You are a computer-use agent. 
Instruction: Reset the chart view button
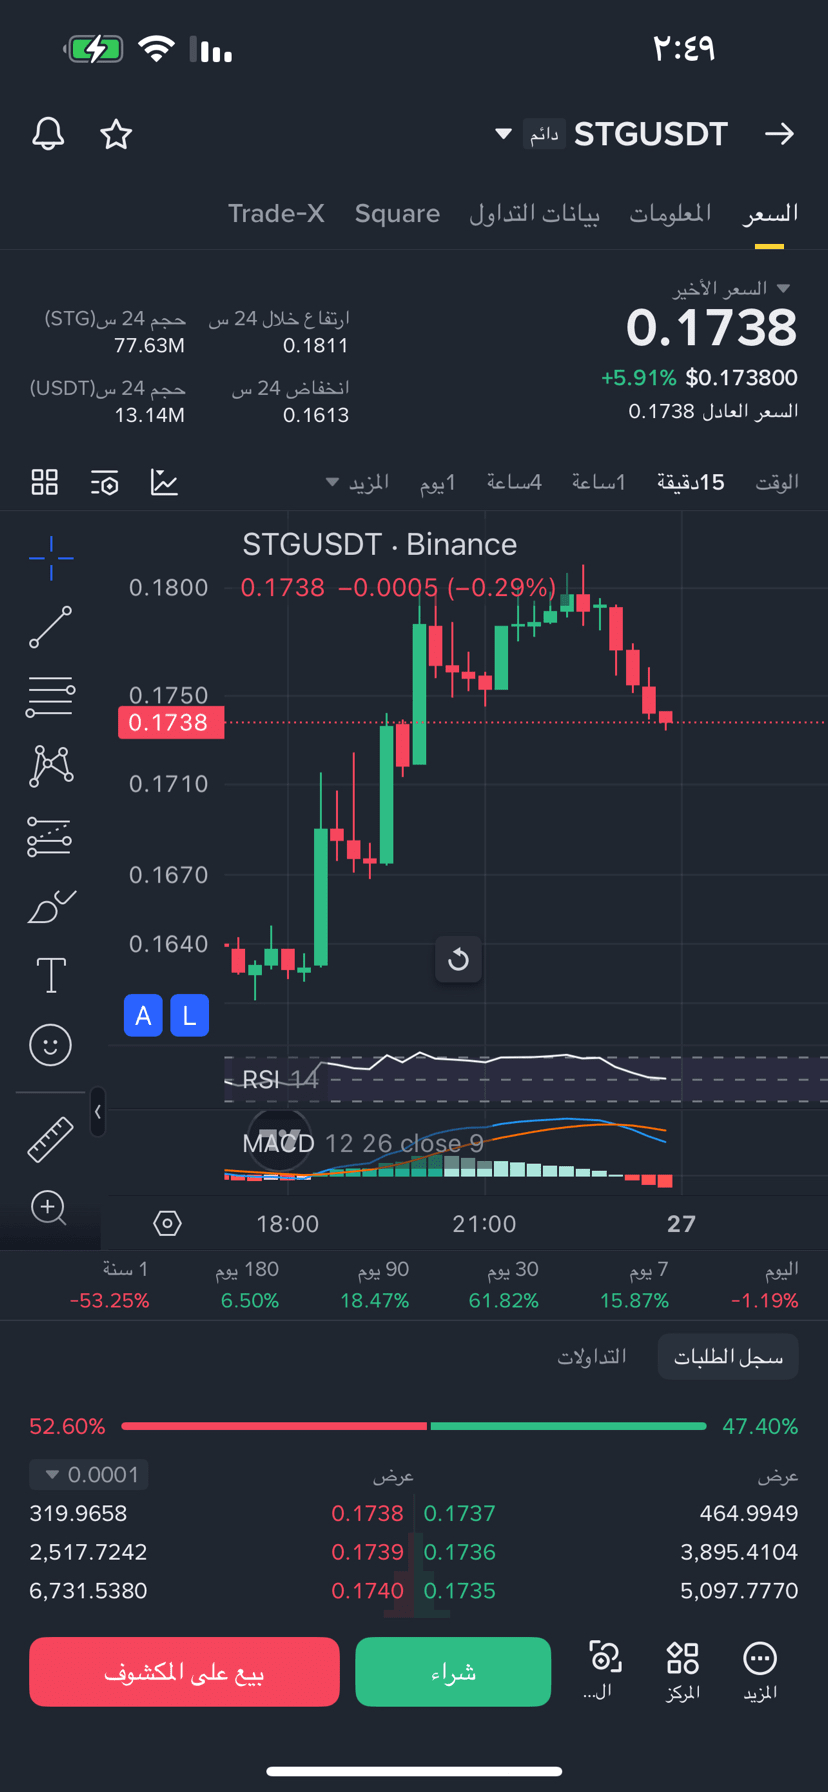[458, 960]
